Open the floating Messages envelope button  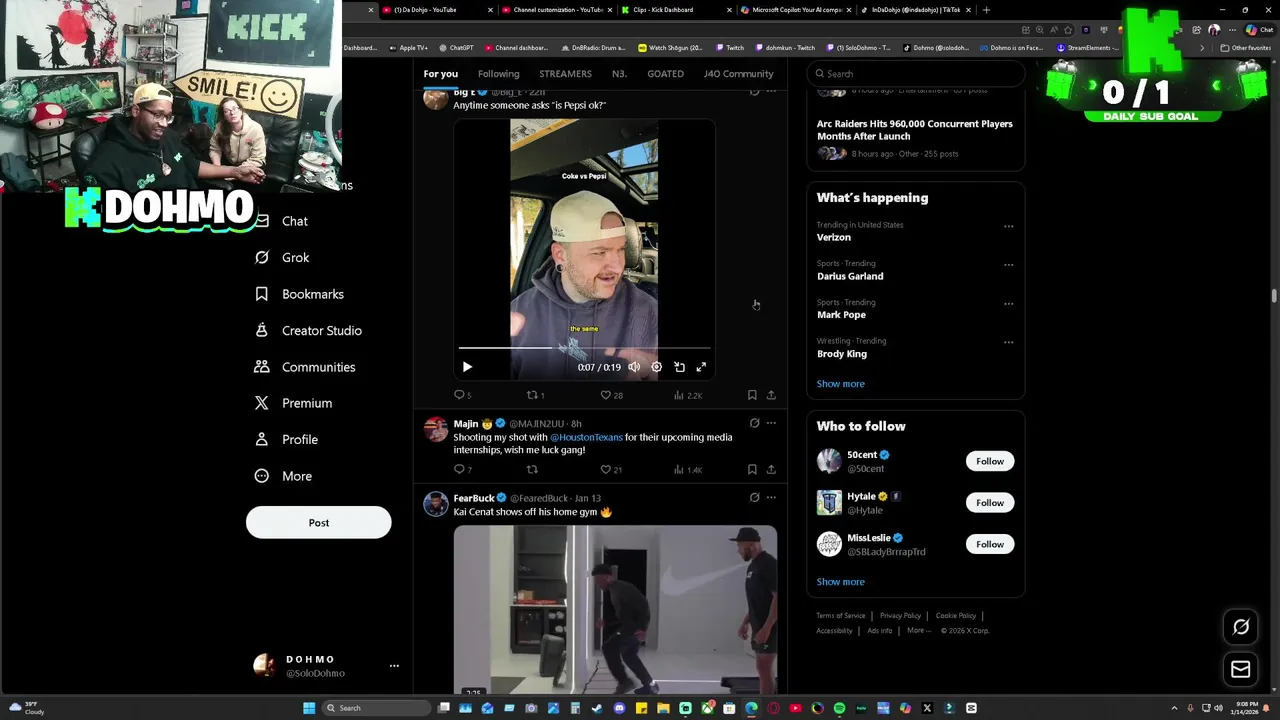(x=1241, y=669)
